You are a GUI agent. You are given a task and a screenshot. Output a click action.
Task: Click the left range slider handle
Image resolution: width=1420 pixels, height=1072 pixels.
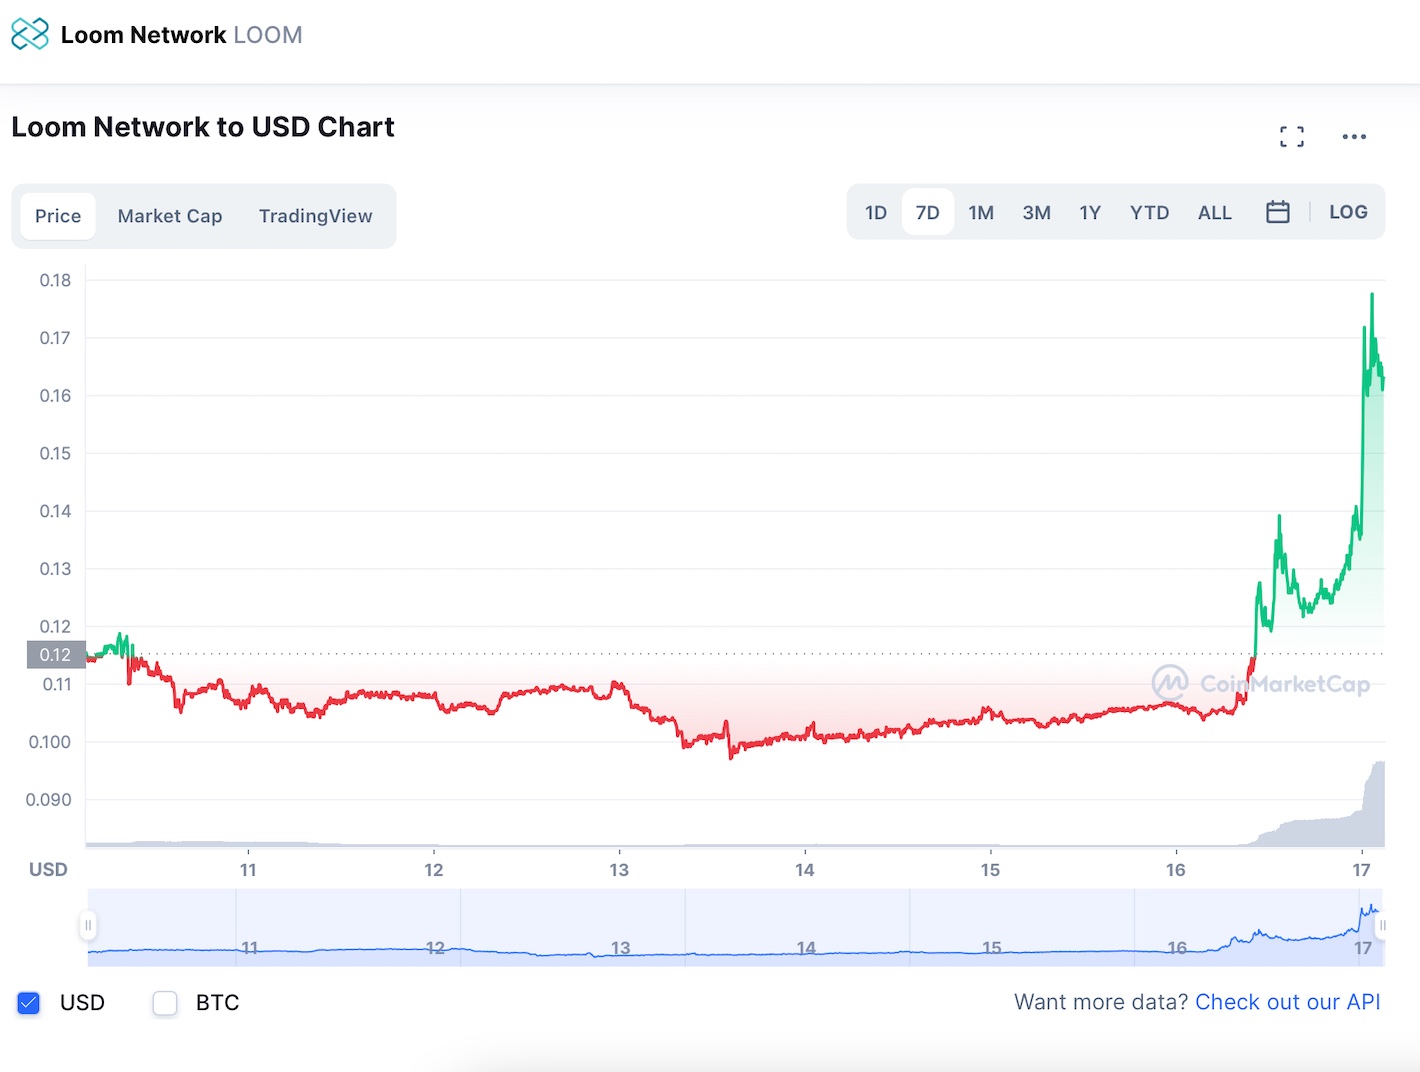pyautogui.click(x=88, y=926)
